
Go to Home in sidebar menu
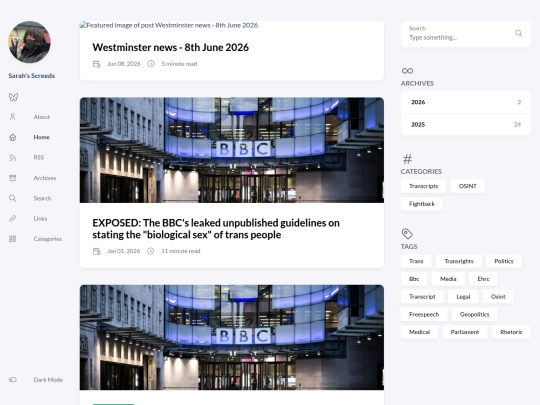pos(42,137)
